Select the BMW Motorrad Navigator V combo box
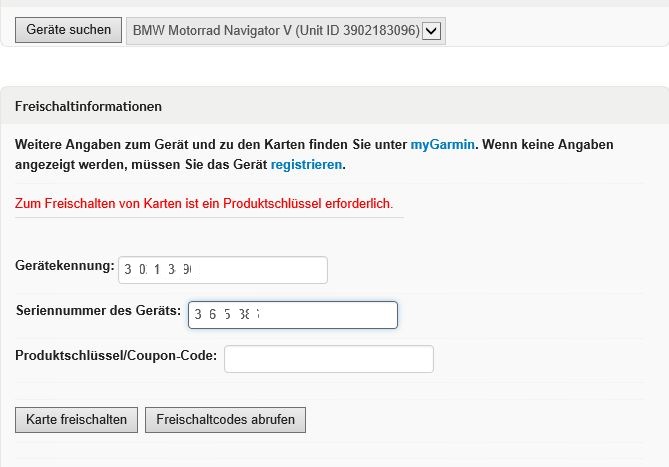 click(x=275, y=31)
